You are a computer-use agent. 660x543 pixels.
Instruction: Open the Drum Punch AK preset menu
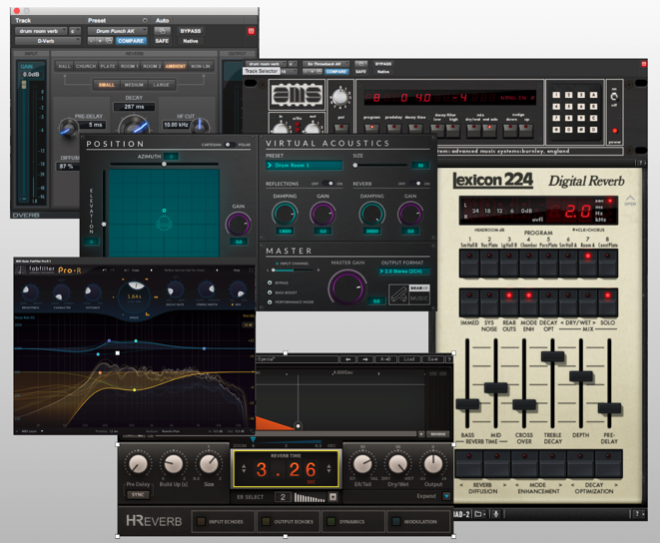coord(117,30)
